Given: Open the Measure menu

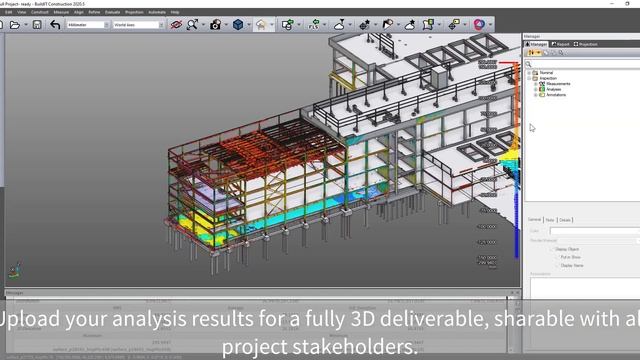Looking at the screenshot, I should (61, 12).
